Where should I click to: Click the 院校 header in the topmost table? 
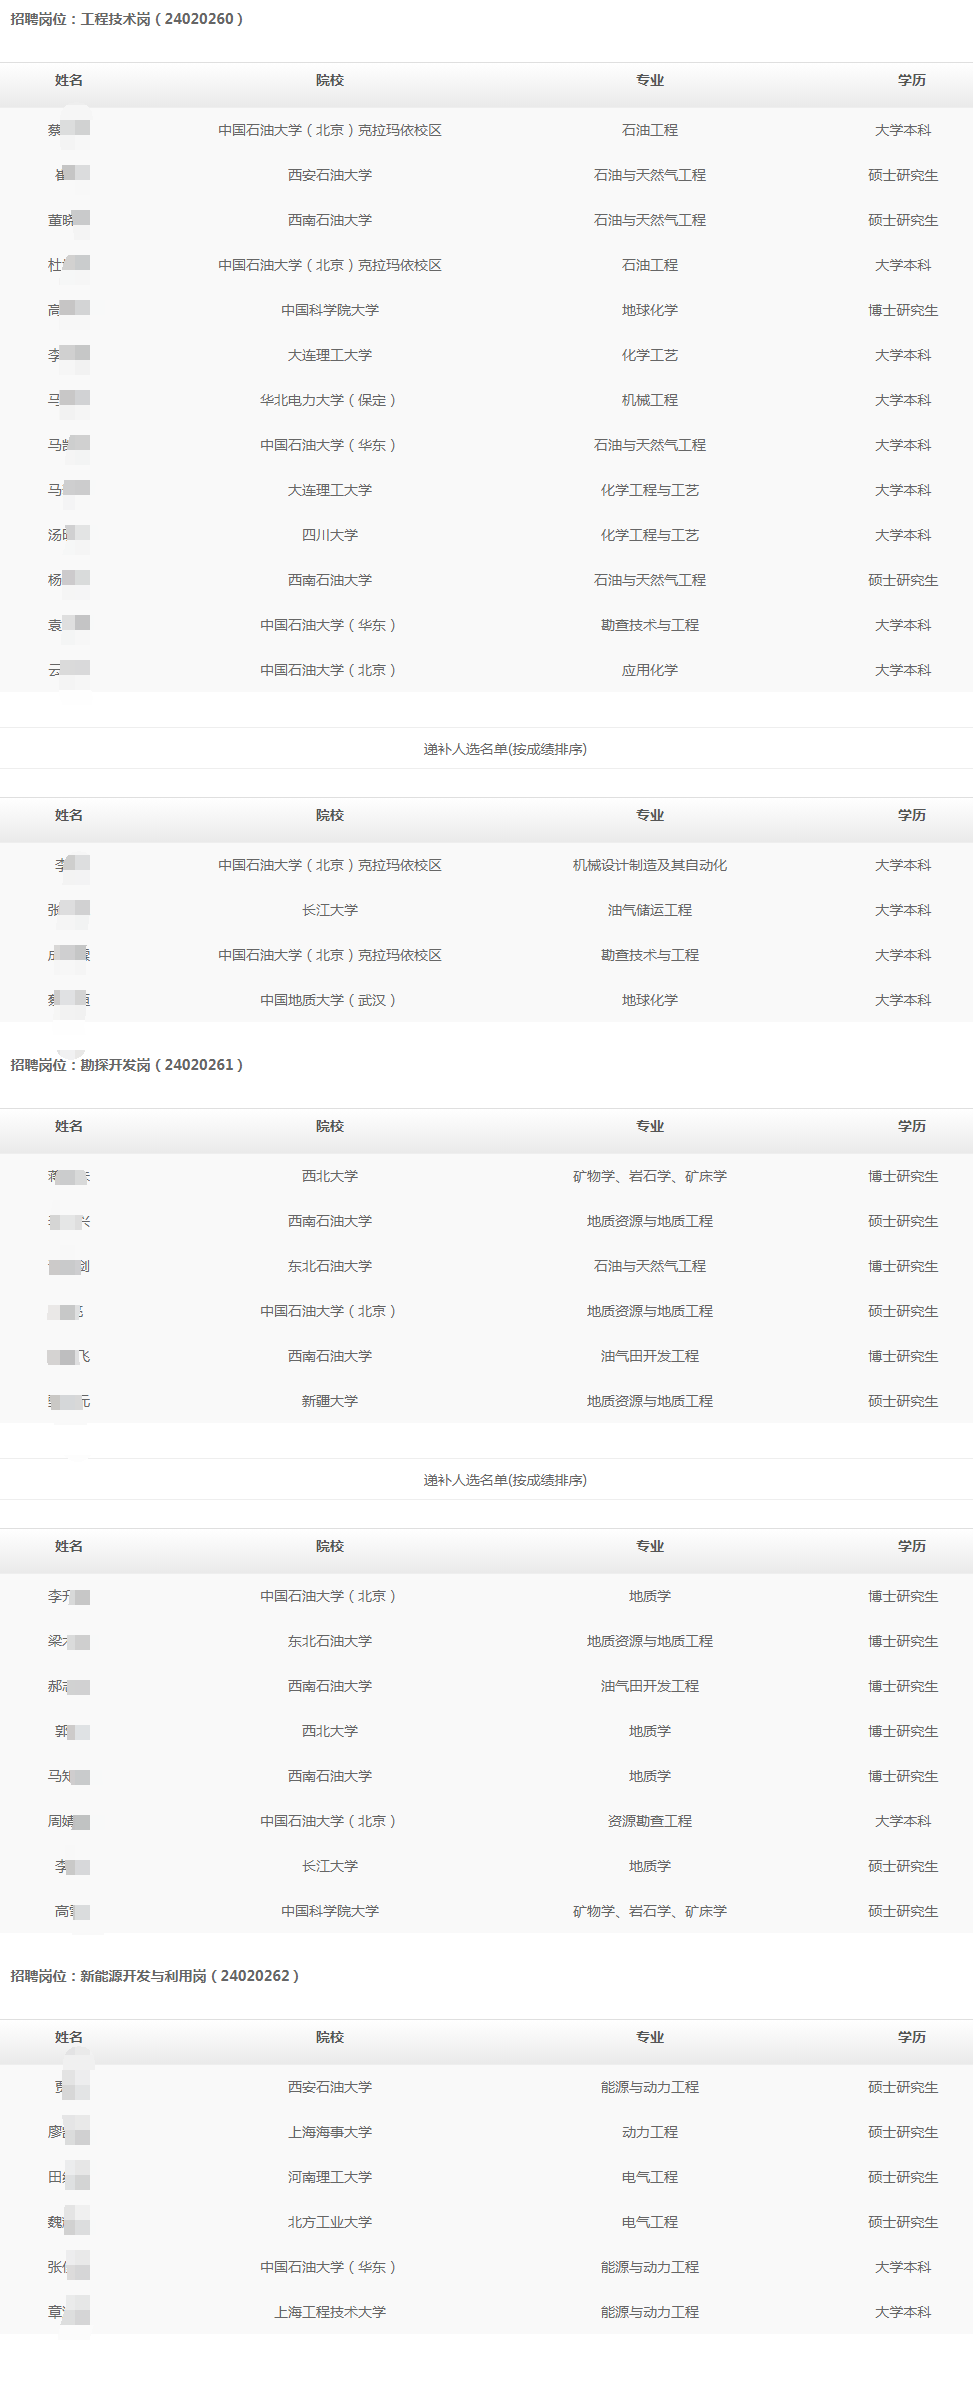(329, 80)
